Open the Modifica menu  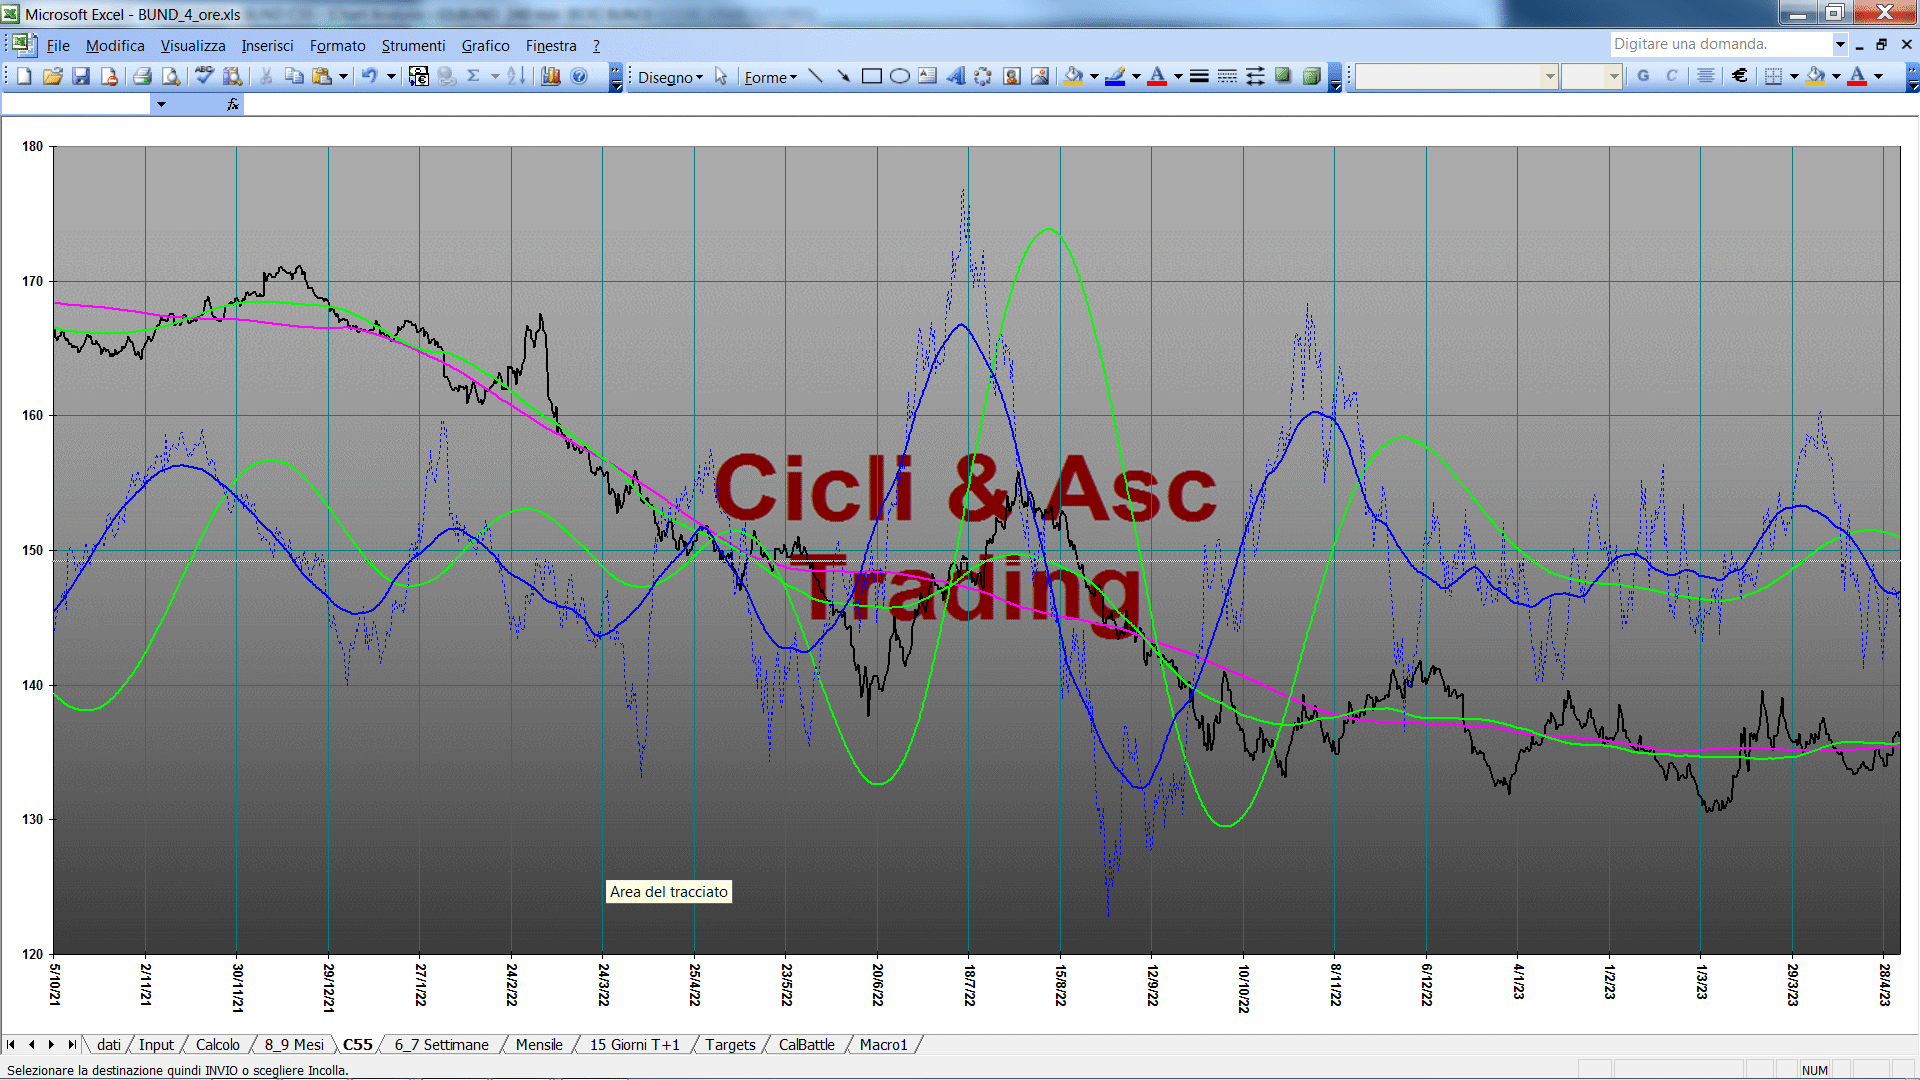115,45
